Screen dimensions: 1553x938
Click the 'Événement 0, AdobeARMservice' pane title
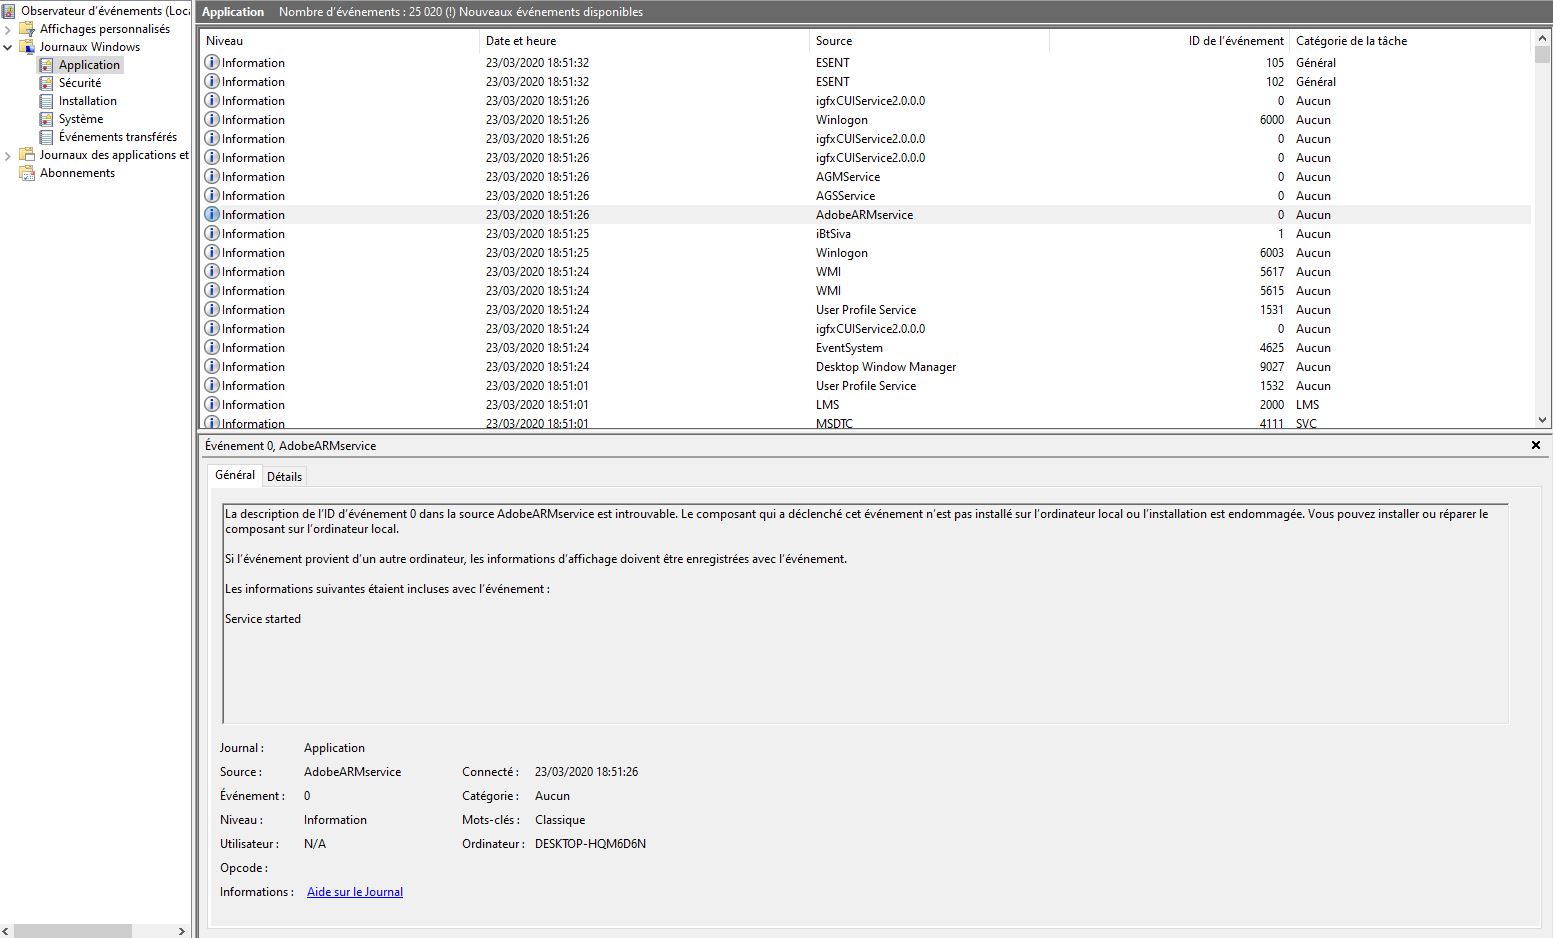coord(290,446)
